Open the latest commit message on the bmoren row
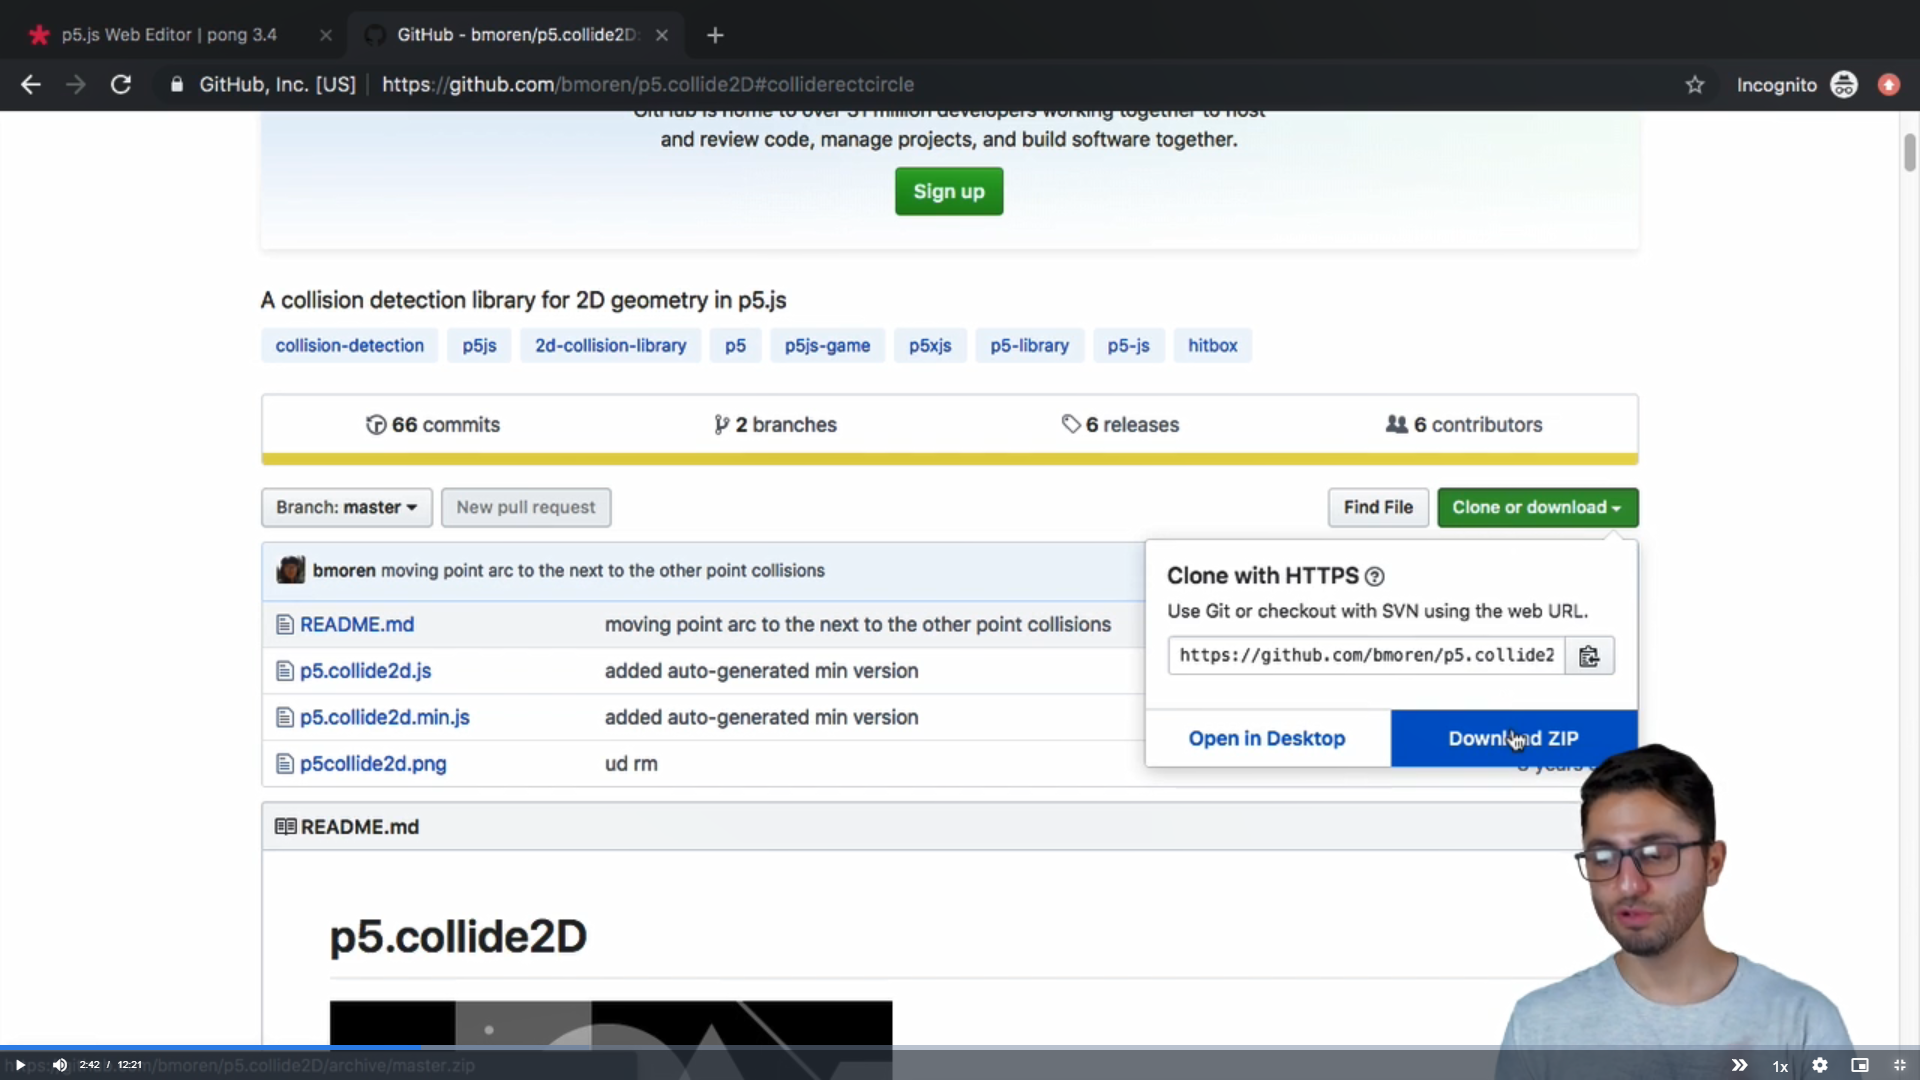The height and width of the screenshot is (1080, 1920). pyautogui.click(x=603, y=571)
